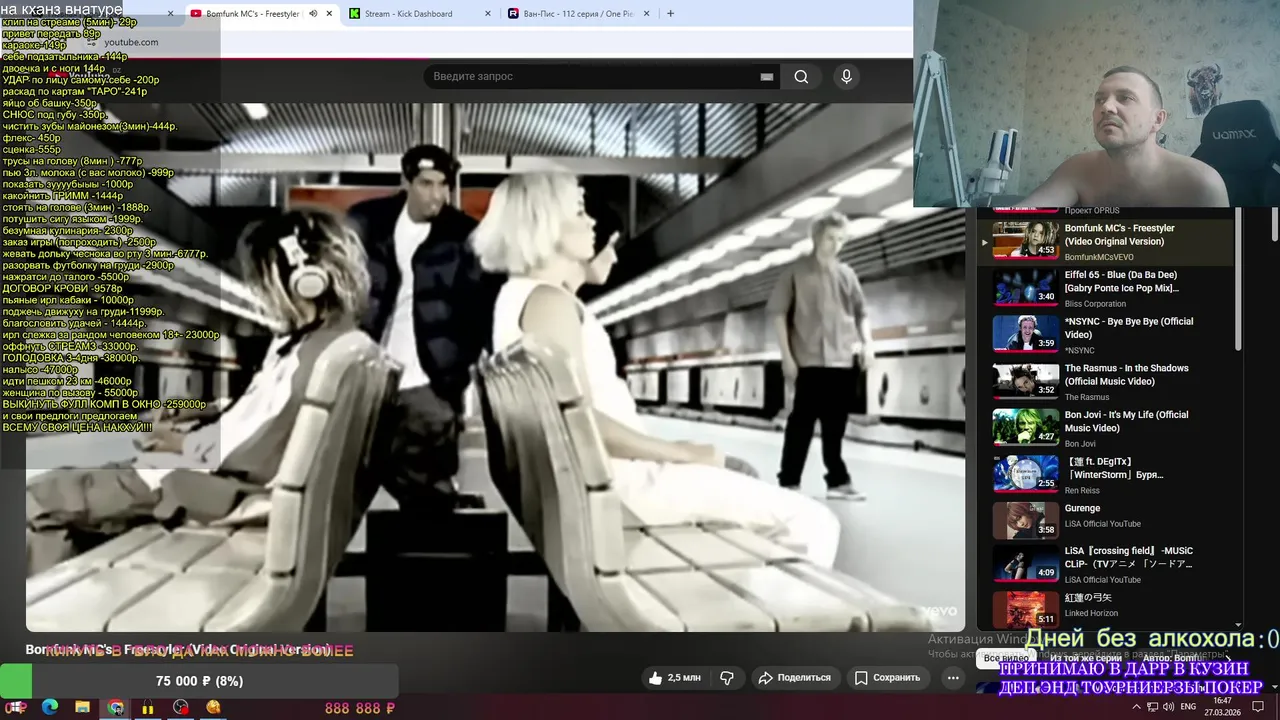This screenshot has width=1280, height=720.
Task: Open the Gurenge LiSA video thumbnail
Action: click(1025, 520)
